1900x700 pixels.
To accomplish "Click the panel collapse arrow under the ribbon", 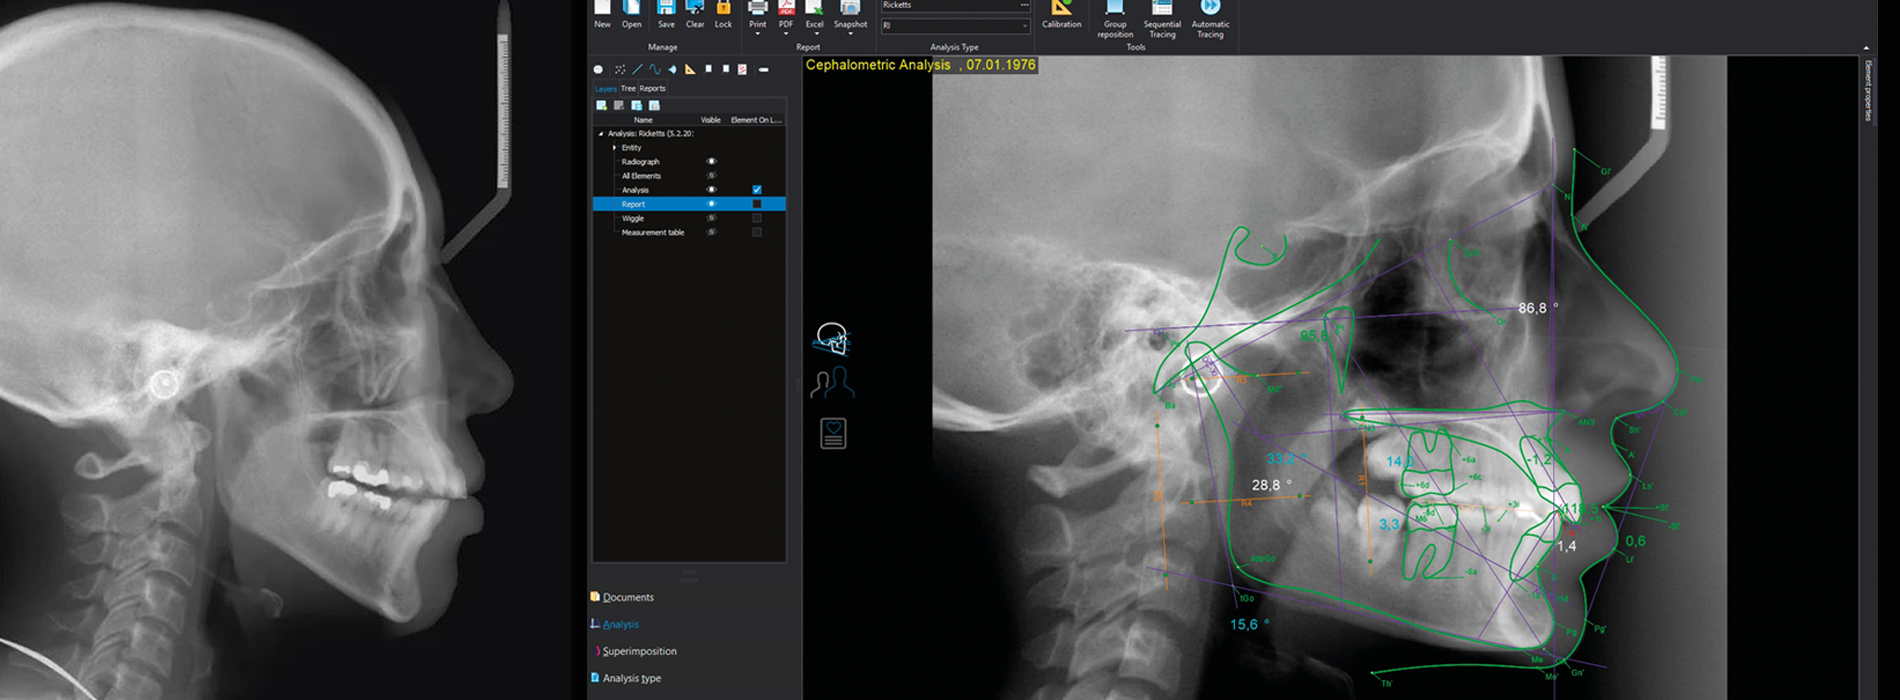I will tap(1866, 48).
